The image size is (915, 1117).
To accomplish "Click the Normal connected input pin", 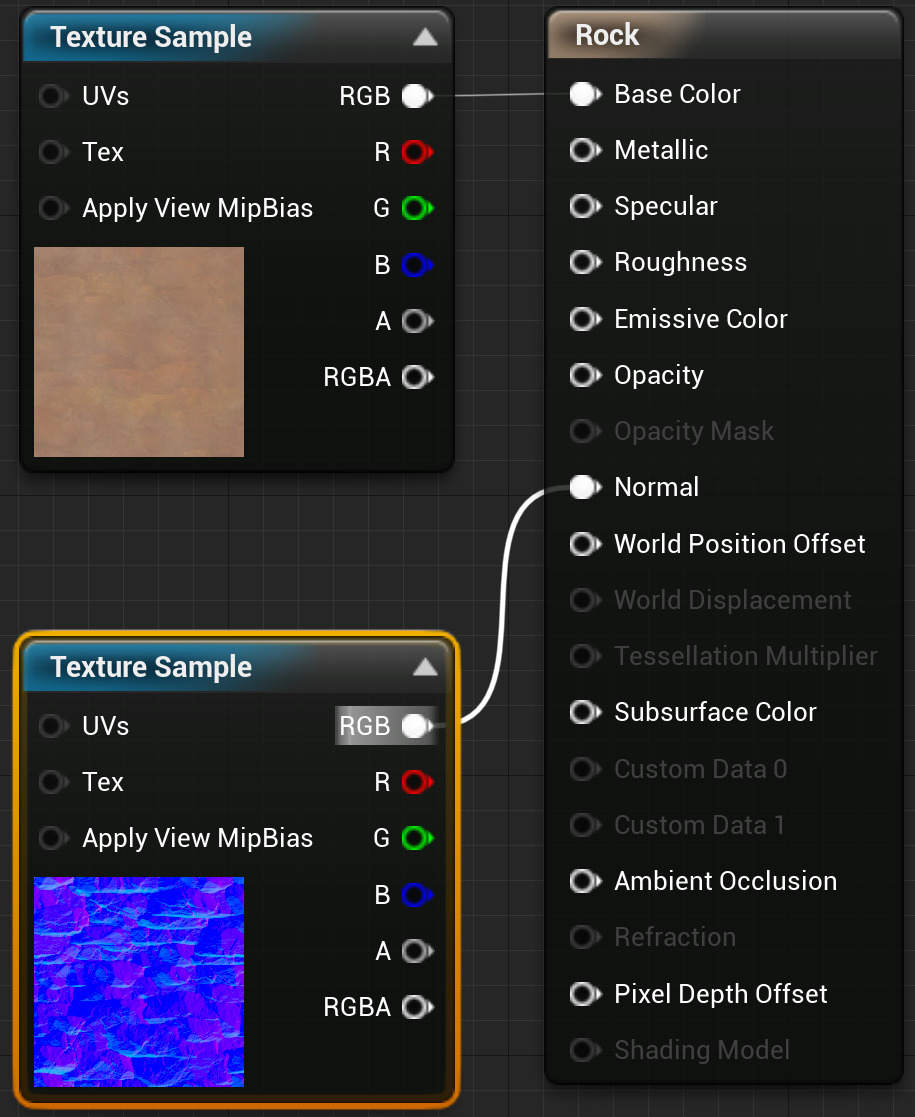I will coord(583,487).
